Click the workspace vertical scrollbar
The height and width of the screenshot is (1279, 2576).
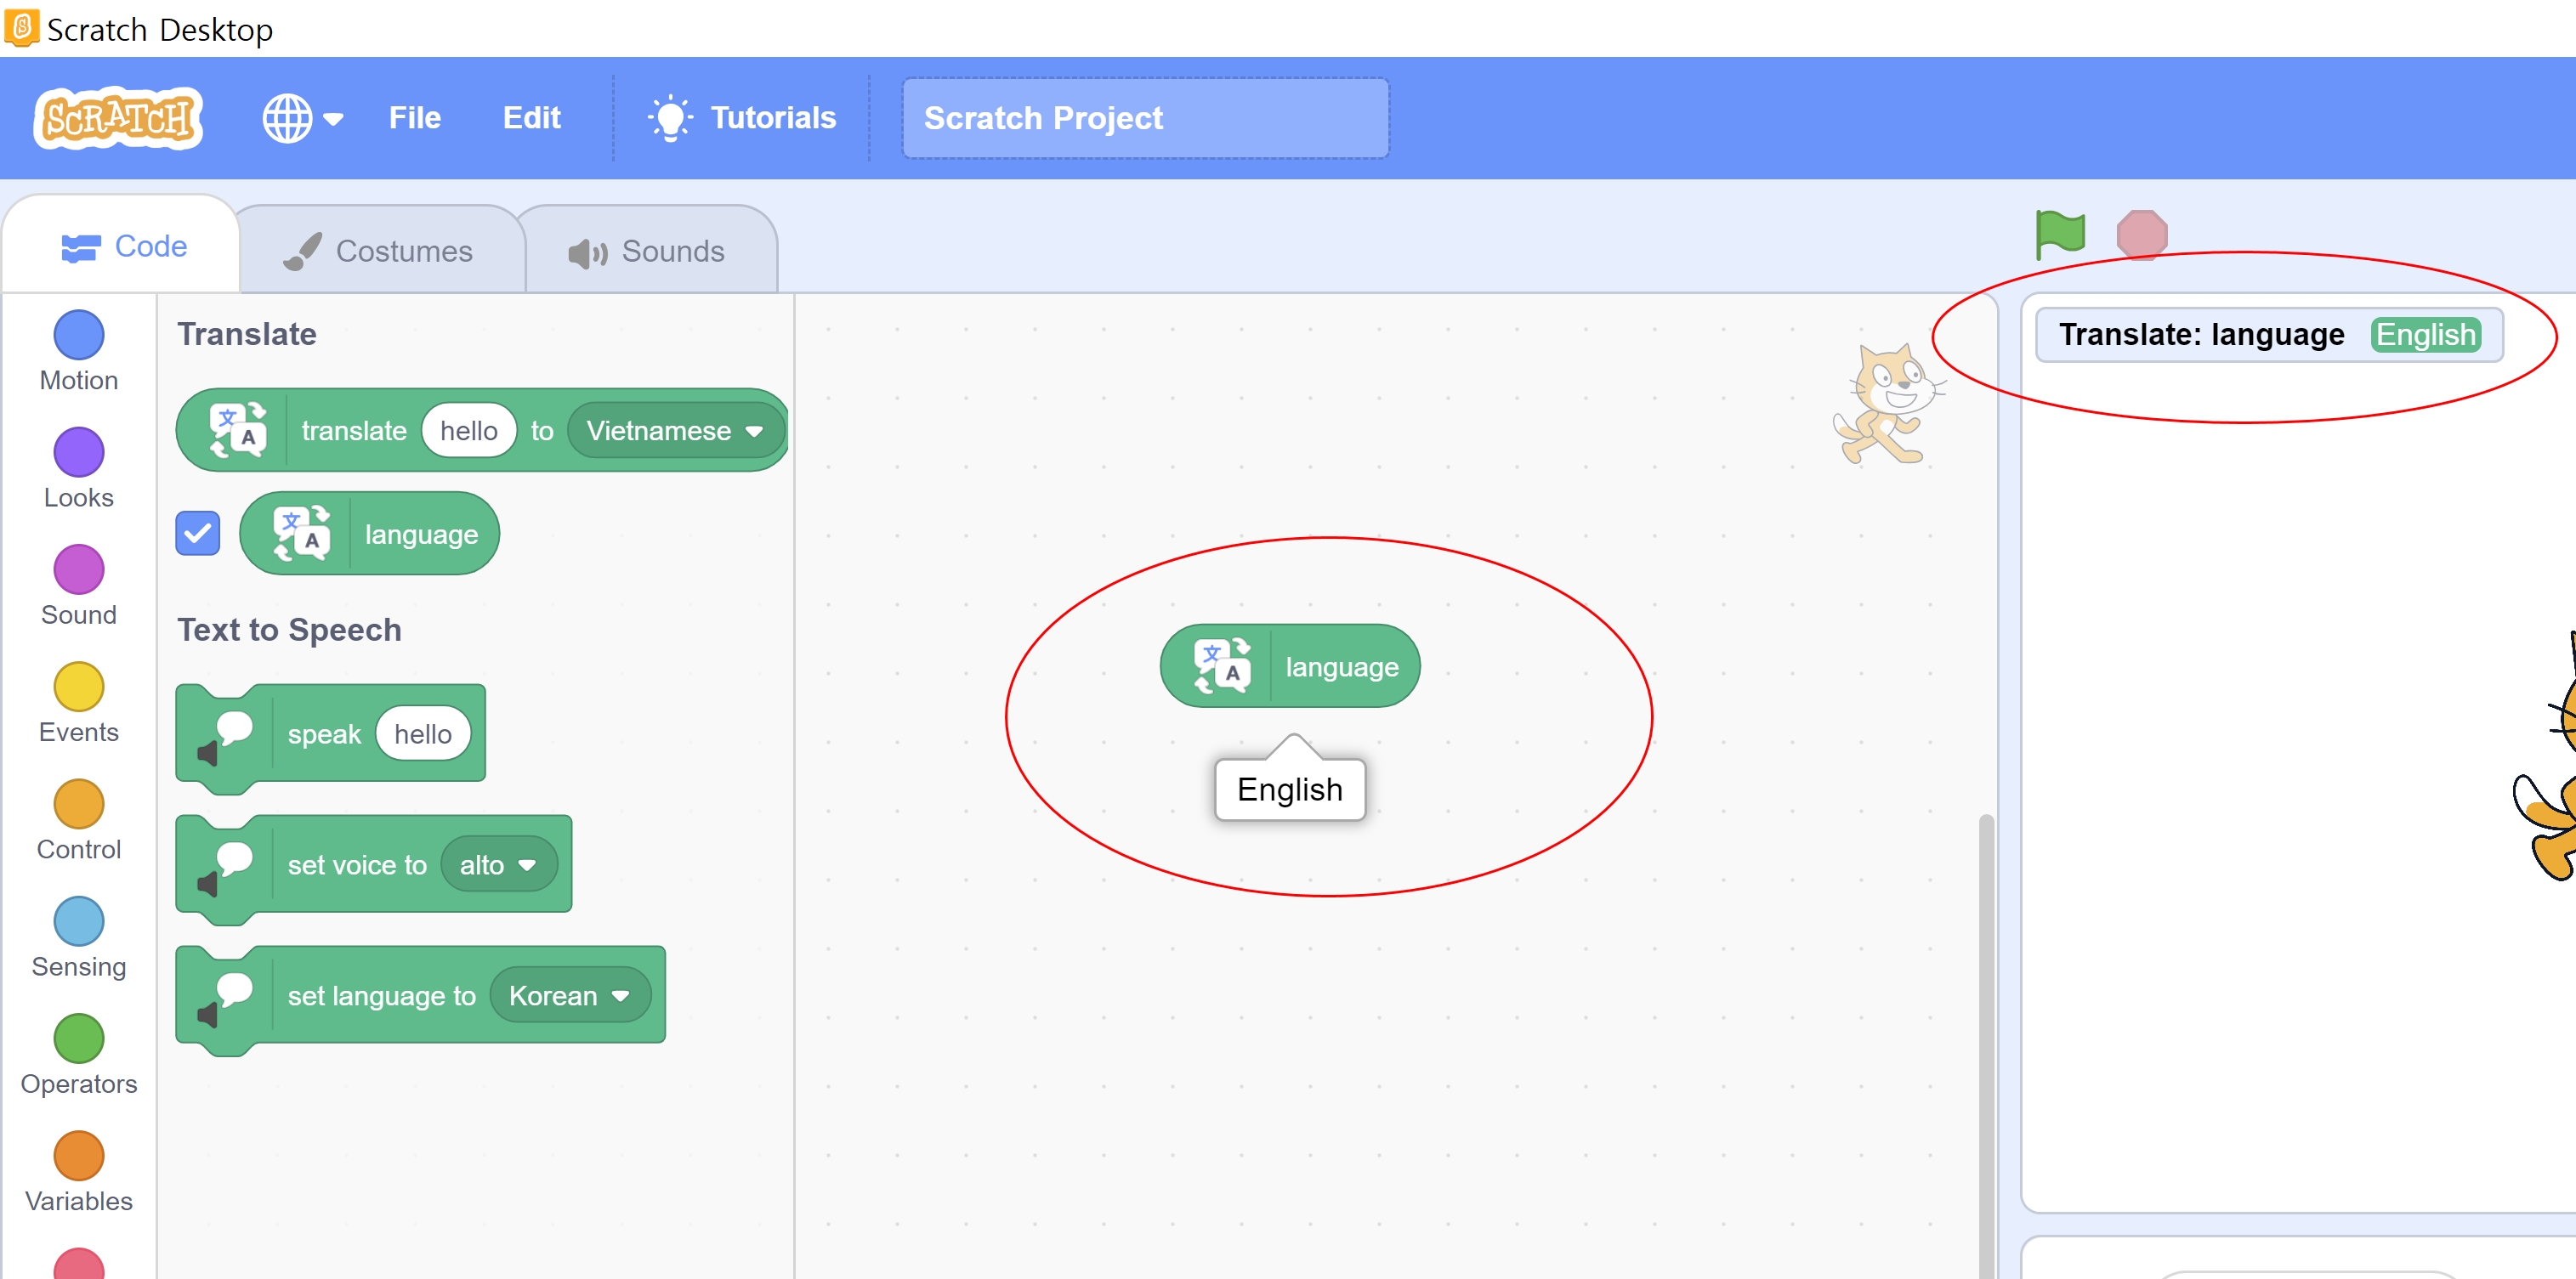1985,1045
